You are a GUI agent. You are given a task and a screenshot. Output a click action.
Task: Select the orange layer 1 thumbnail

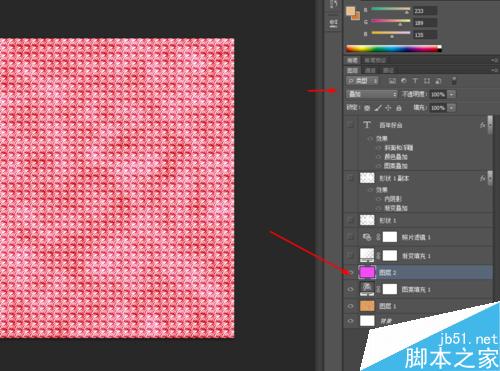(x=367, y=306)
